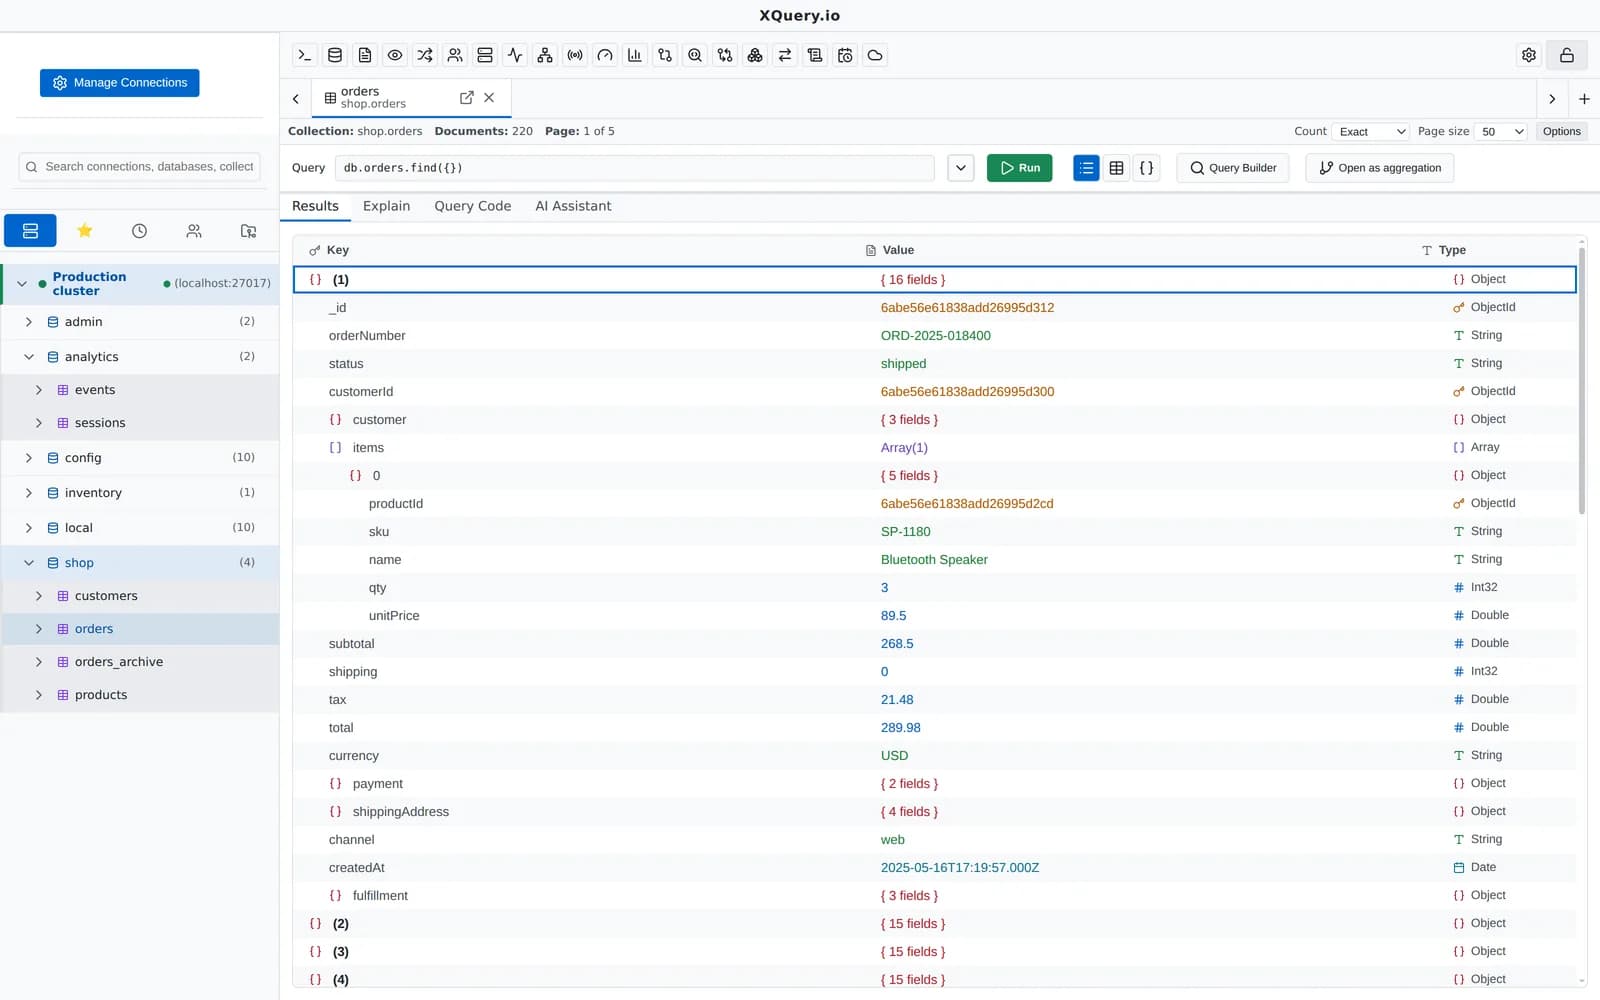This screenshot has height=1000, width=1600.
Task: Switch results to table view
Action: pos(1116,168)
